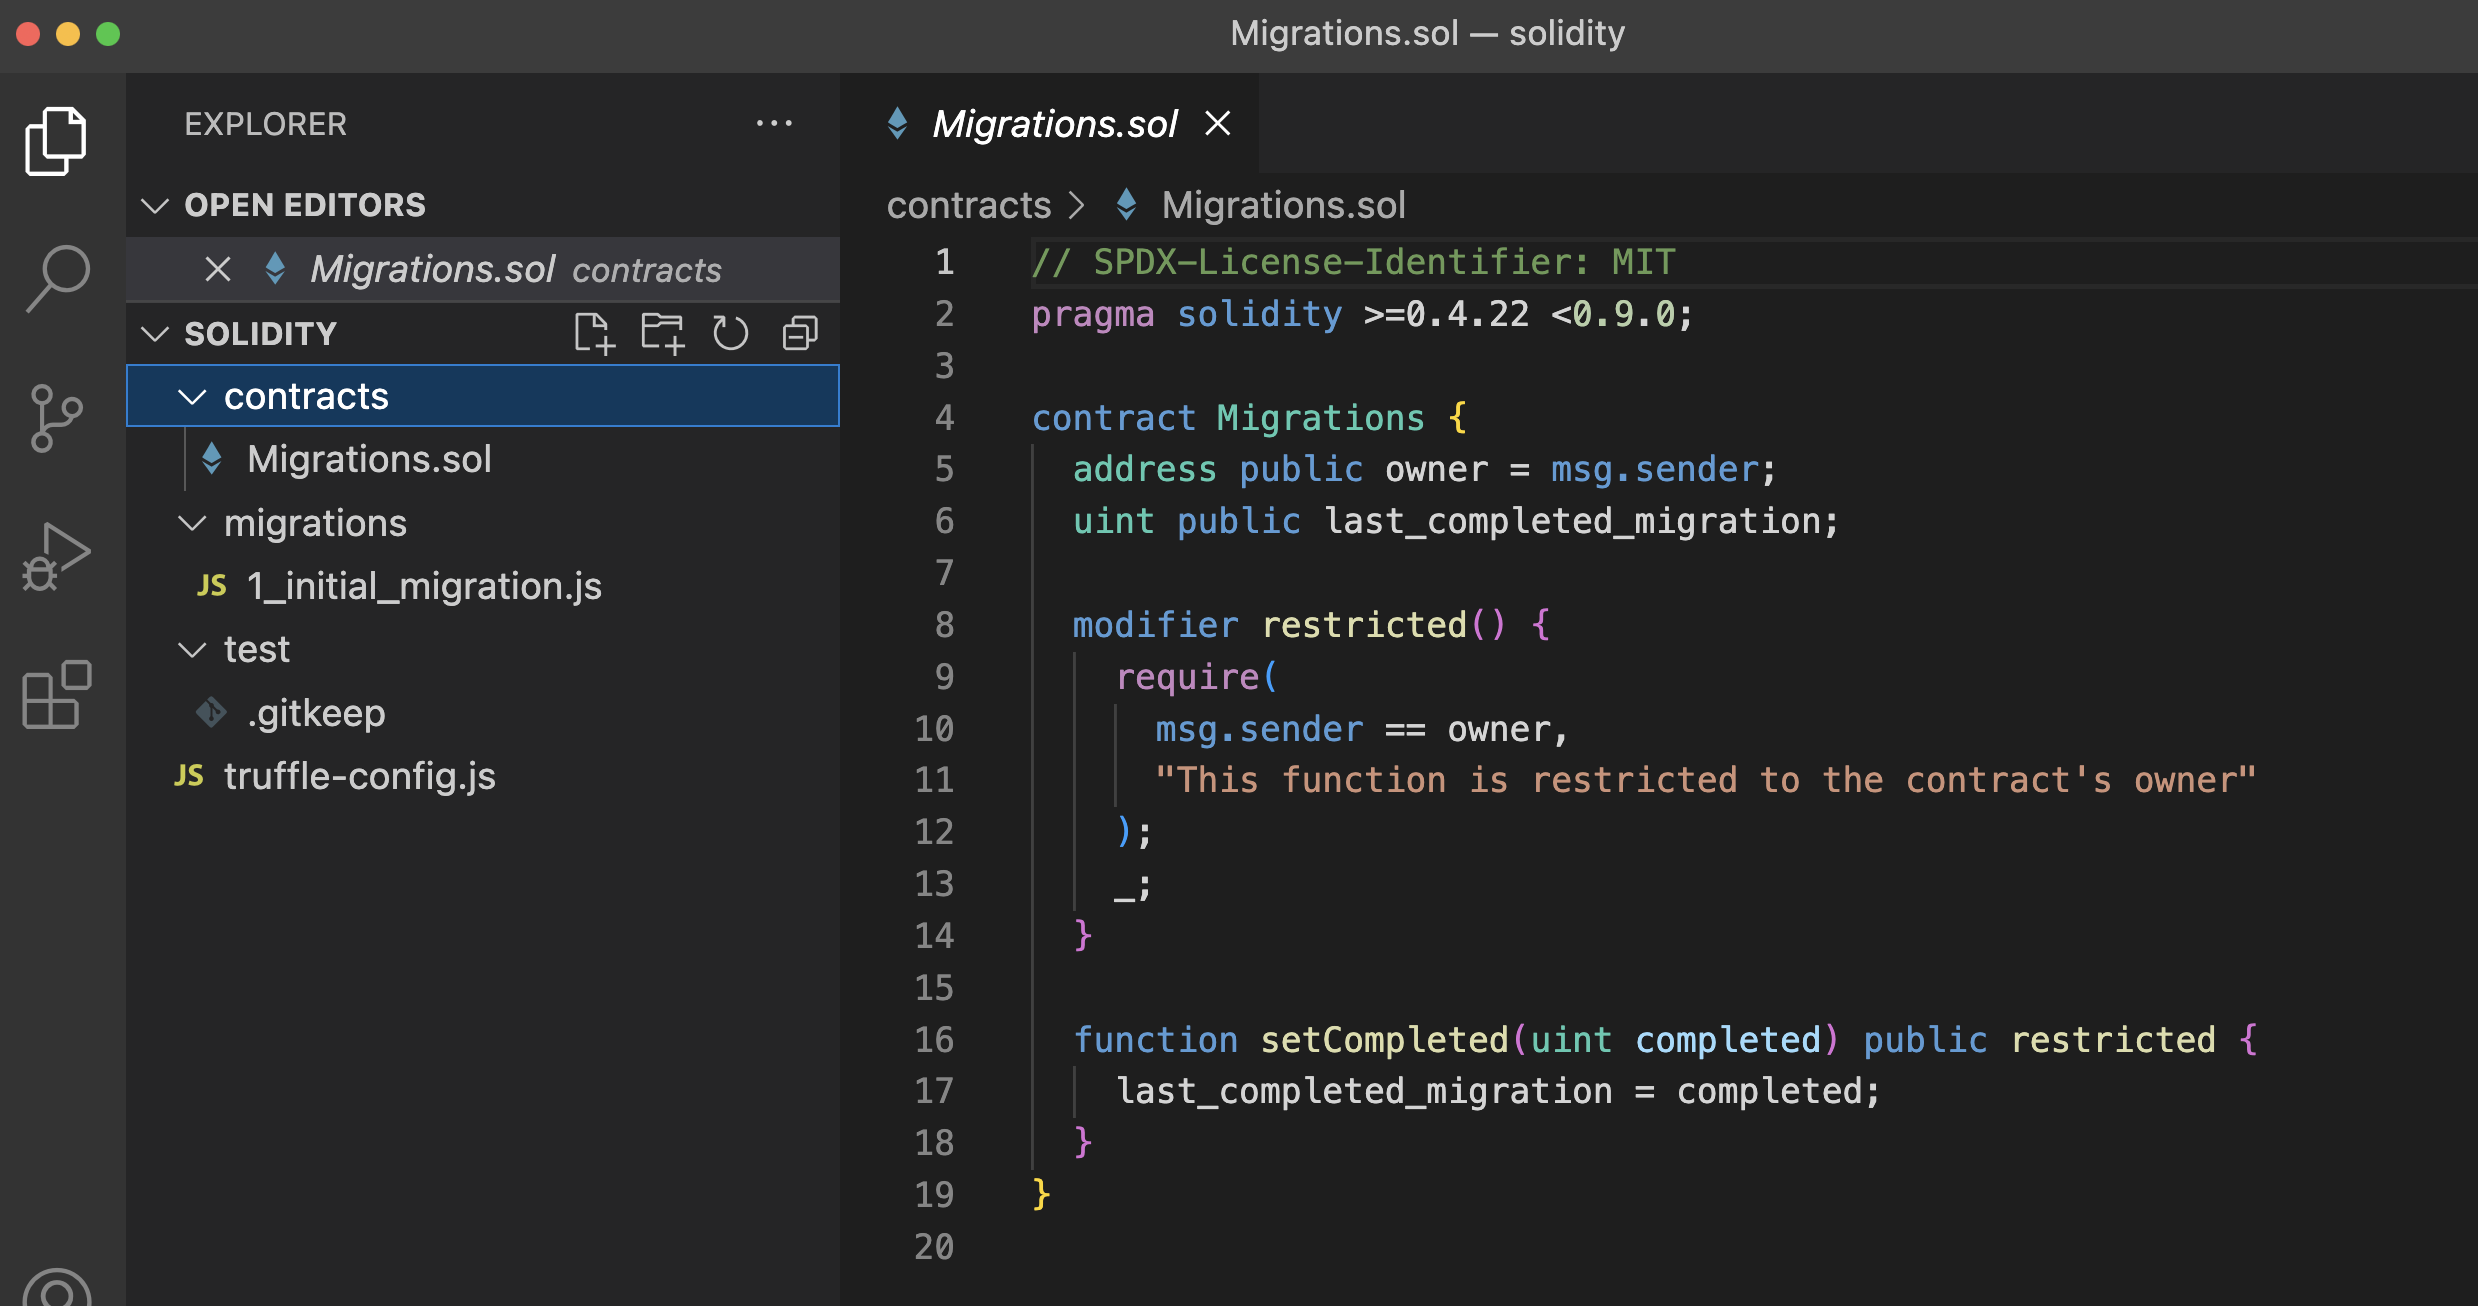Close Migrations.sol from Open Editors list
The height and width of the screenshot is (1306, 2478).
point(217,269)
